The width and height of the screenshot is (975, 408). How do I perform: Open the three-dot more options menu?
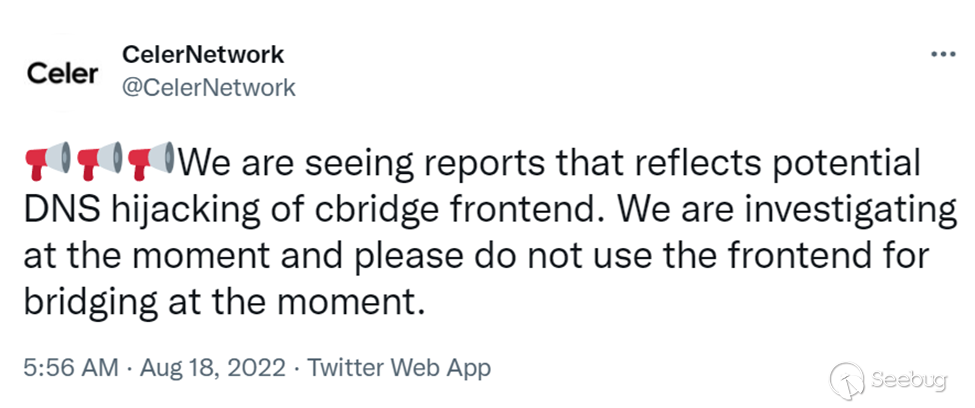tap(943, 55)
